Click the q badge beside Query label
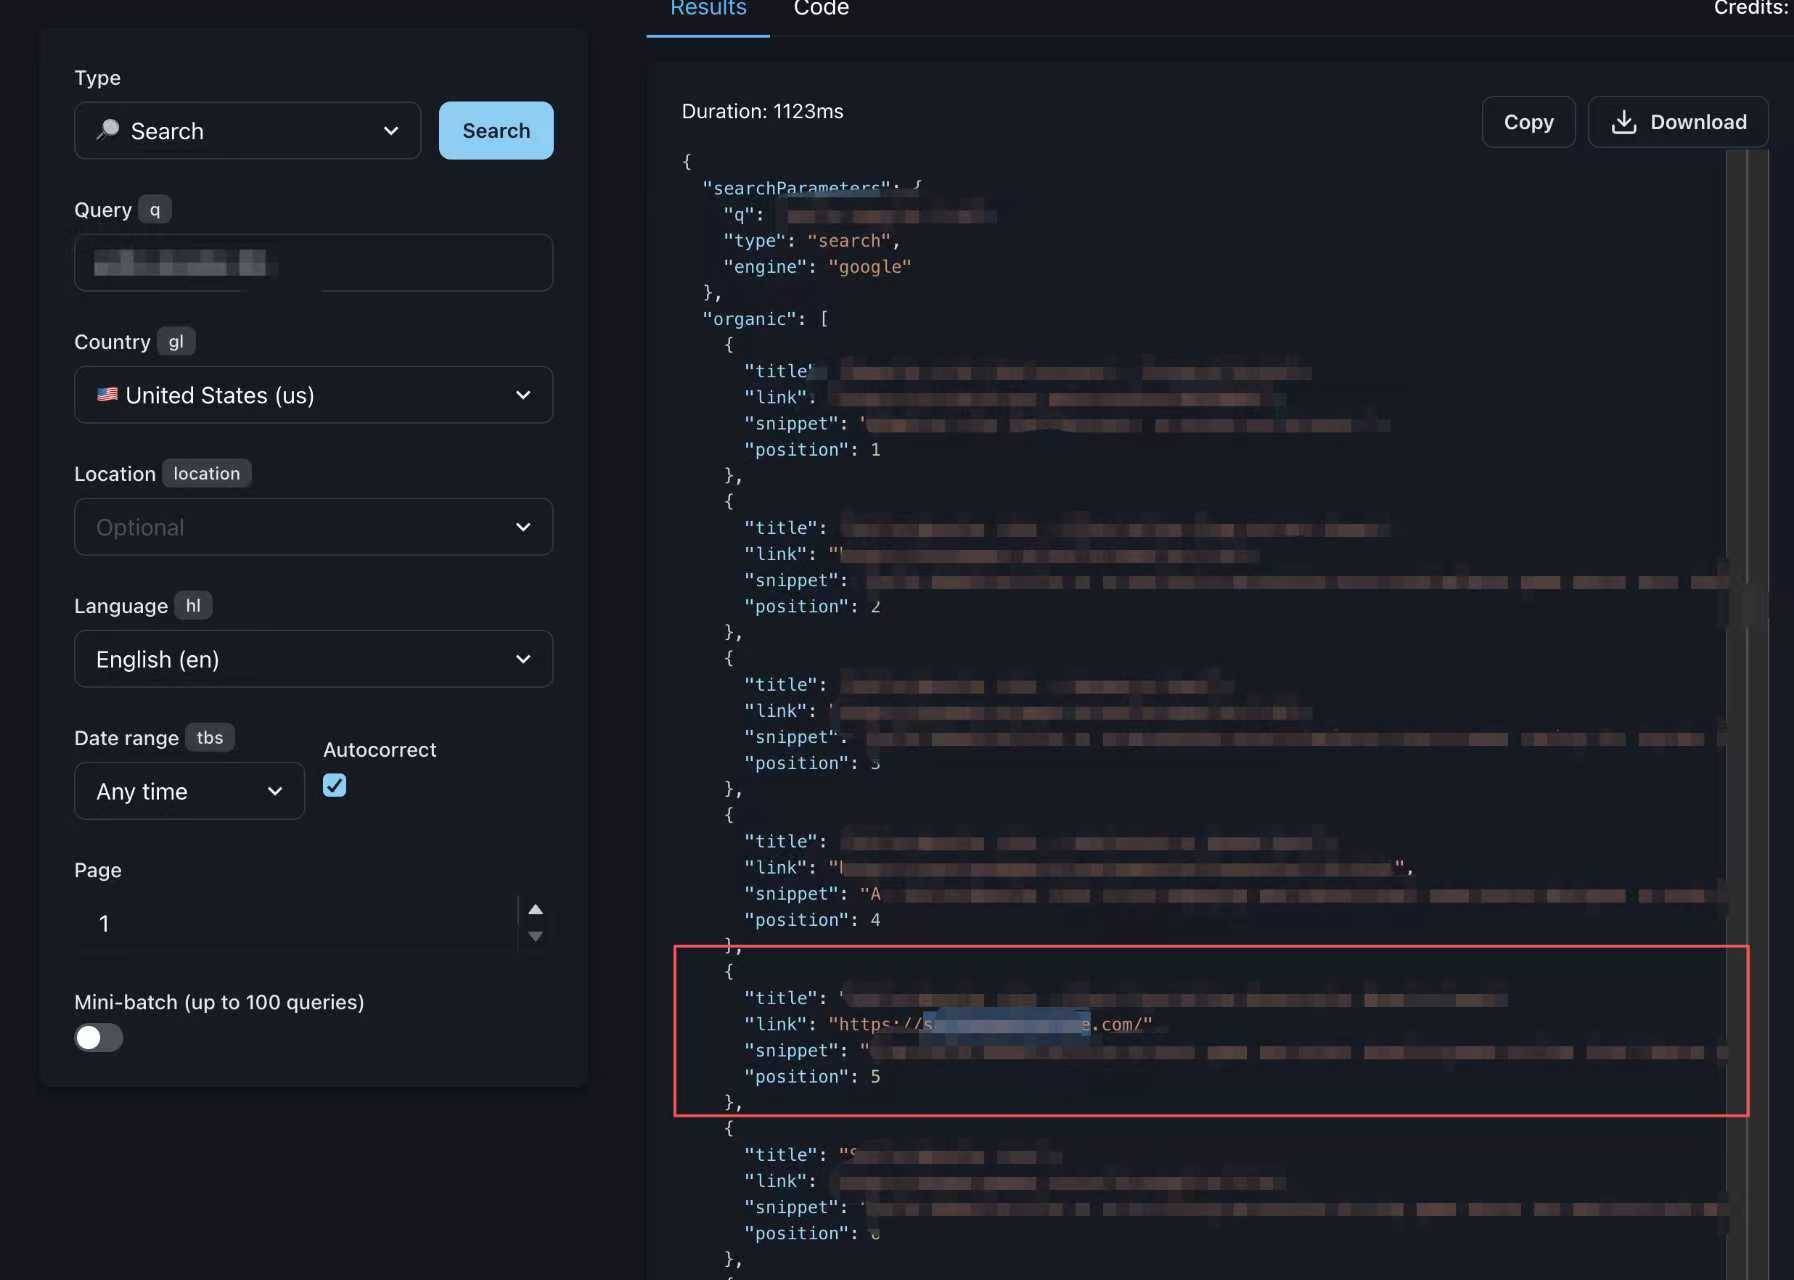This screenshot has height=1280, width=1794. [x=155, y=210]
